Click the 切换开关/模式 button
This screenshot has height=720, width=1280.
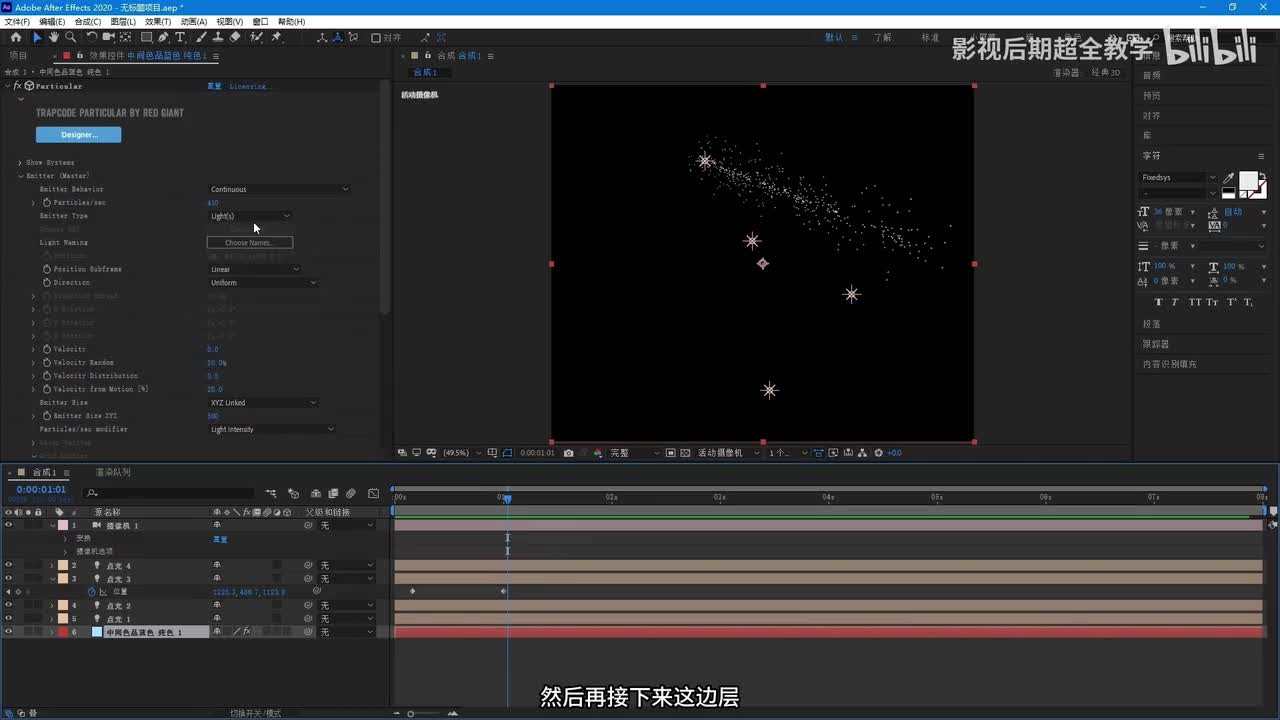tap(256, 713)
